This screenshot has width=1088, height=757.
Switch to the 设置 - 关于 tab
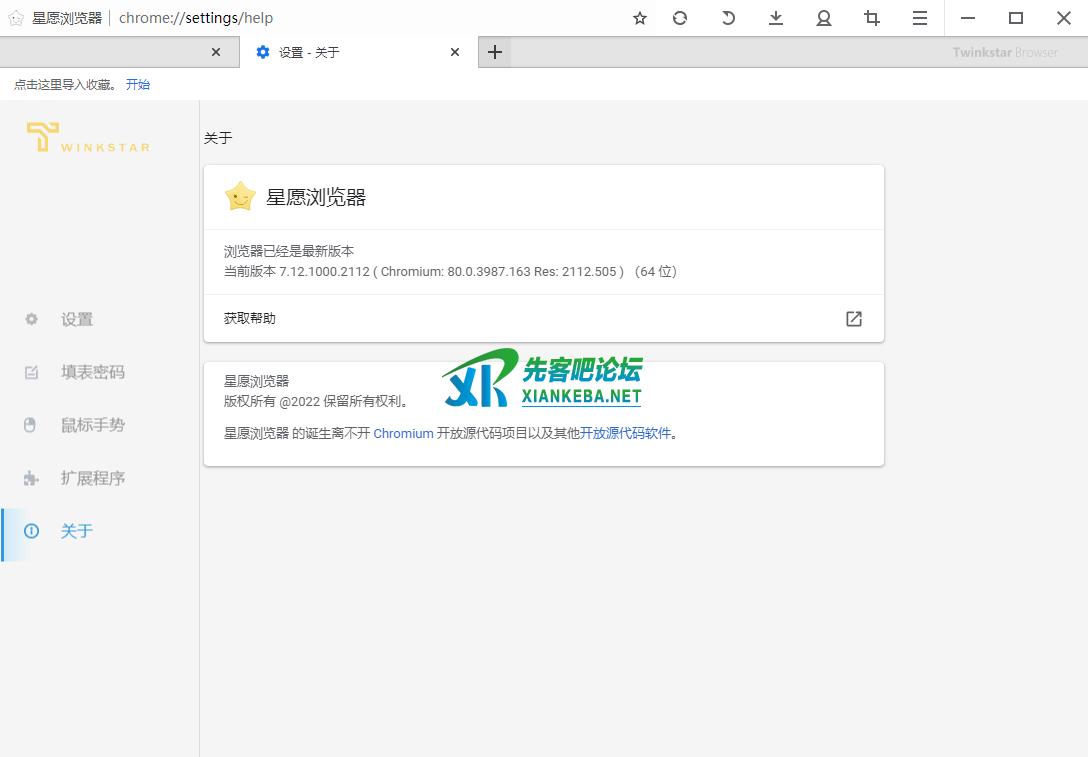tap(340, 52)
